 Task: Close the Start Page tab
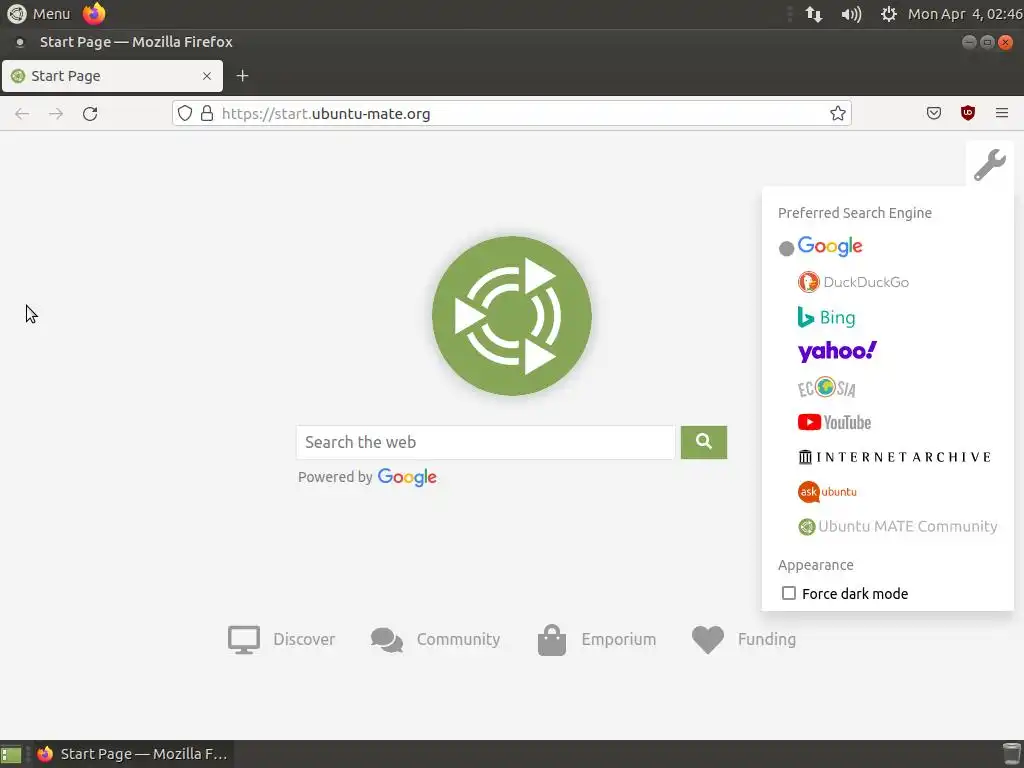[x=207, y=76]
